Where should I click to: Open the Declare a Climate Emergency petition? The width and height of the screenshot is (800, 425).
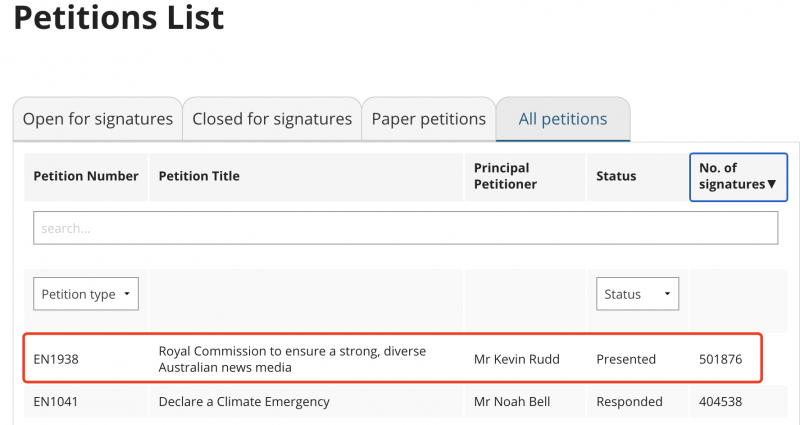pyautogui.click(x=244, y=402)
